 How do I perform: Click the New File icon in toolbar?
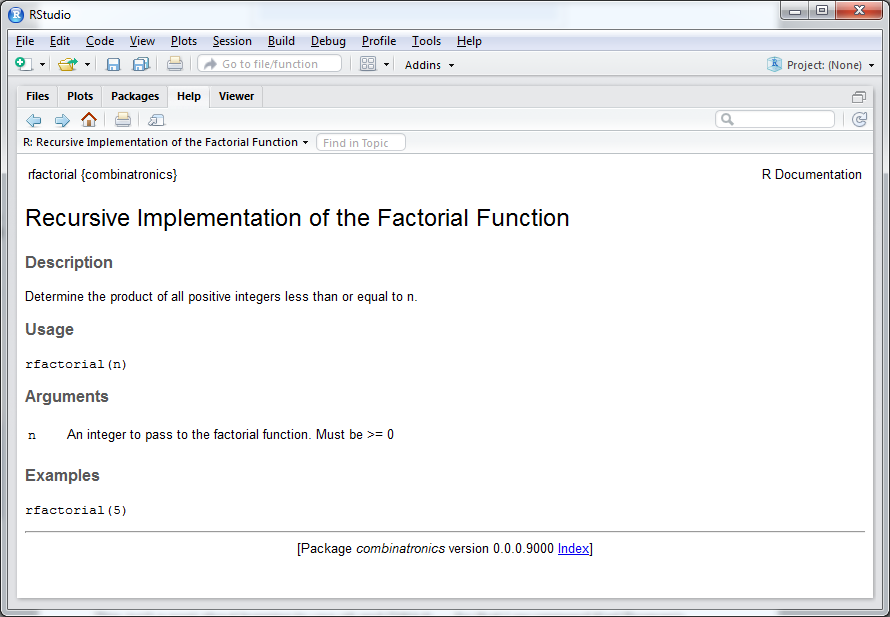[x=24, y=64]
